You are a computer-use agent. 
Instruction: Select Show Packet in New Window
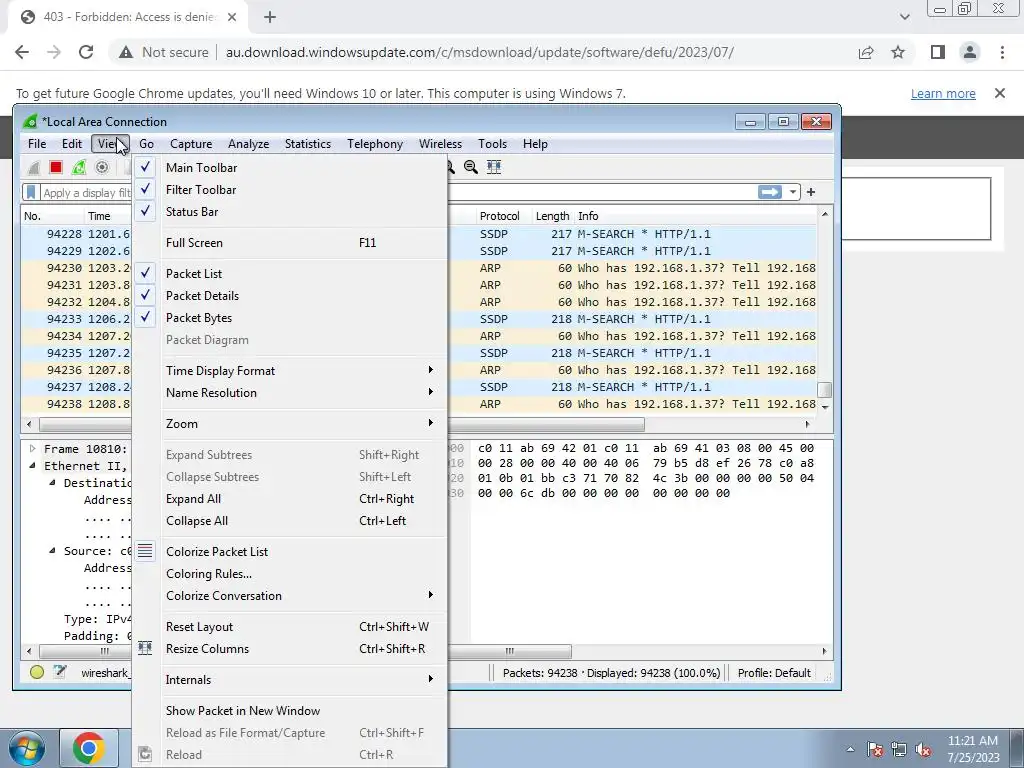290,711
